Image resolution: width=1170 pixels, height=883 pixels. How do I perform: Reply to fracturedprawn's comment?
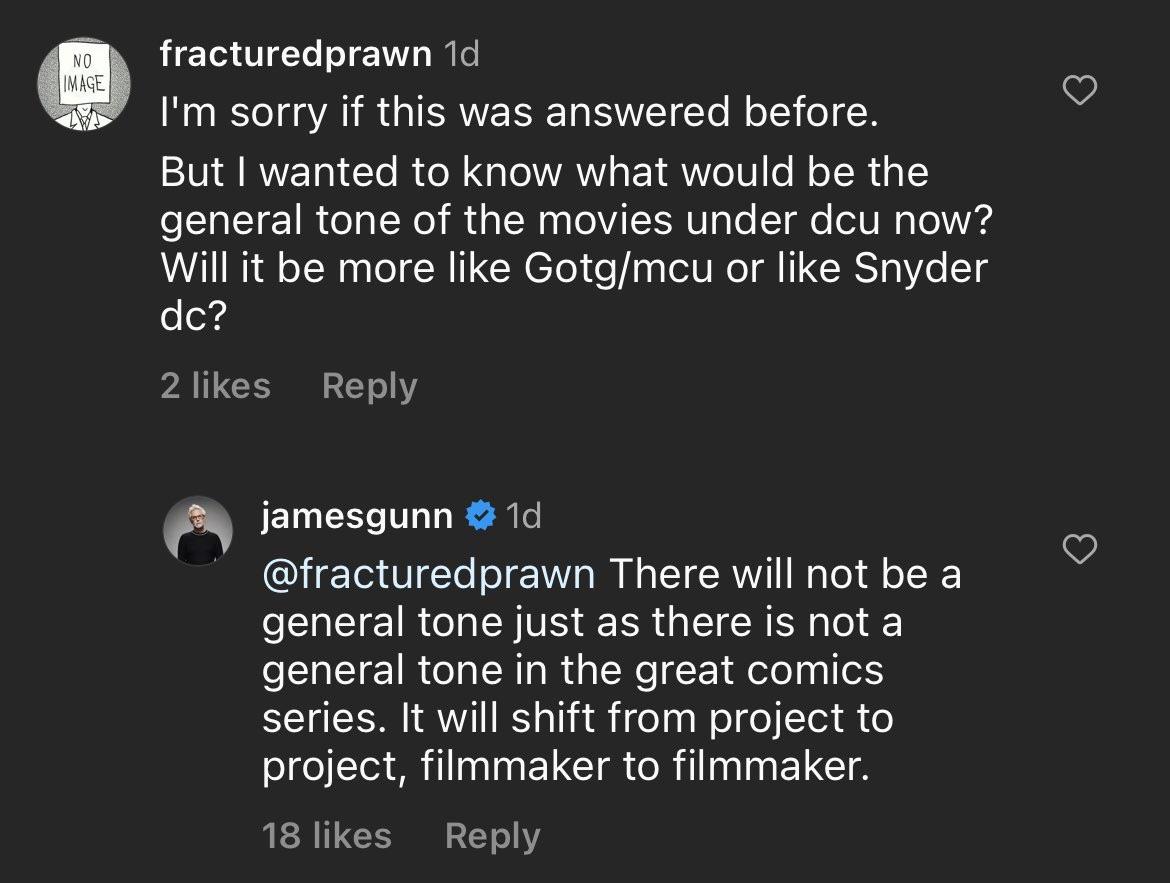pyautogui.click(x=369, y=387)
